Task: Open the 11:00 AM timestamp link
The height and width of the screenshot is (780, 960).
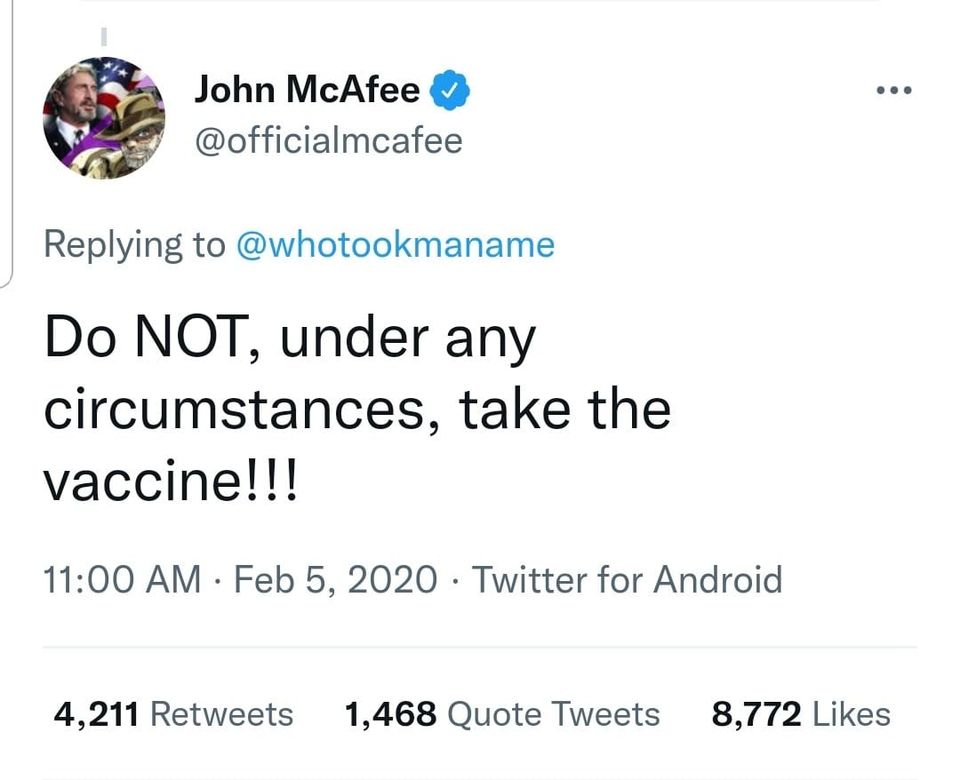Action: coord(121,579)
